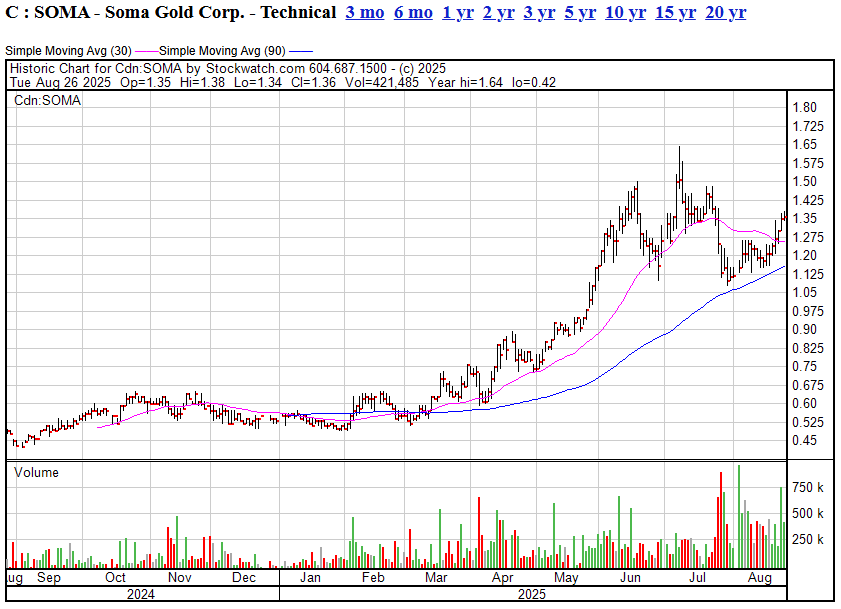The image size is (841, 609).
Task: Click the 'Vol=421,485' value in header
Action: (x=382, y=83)
